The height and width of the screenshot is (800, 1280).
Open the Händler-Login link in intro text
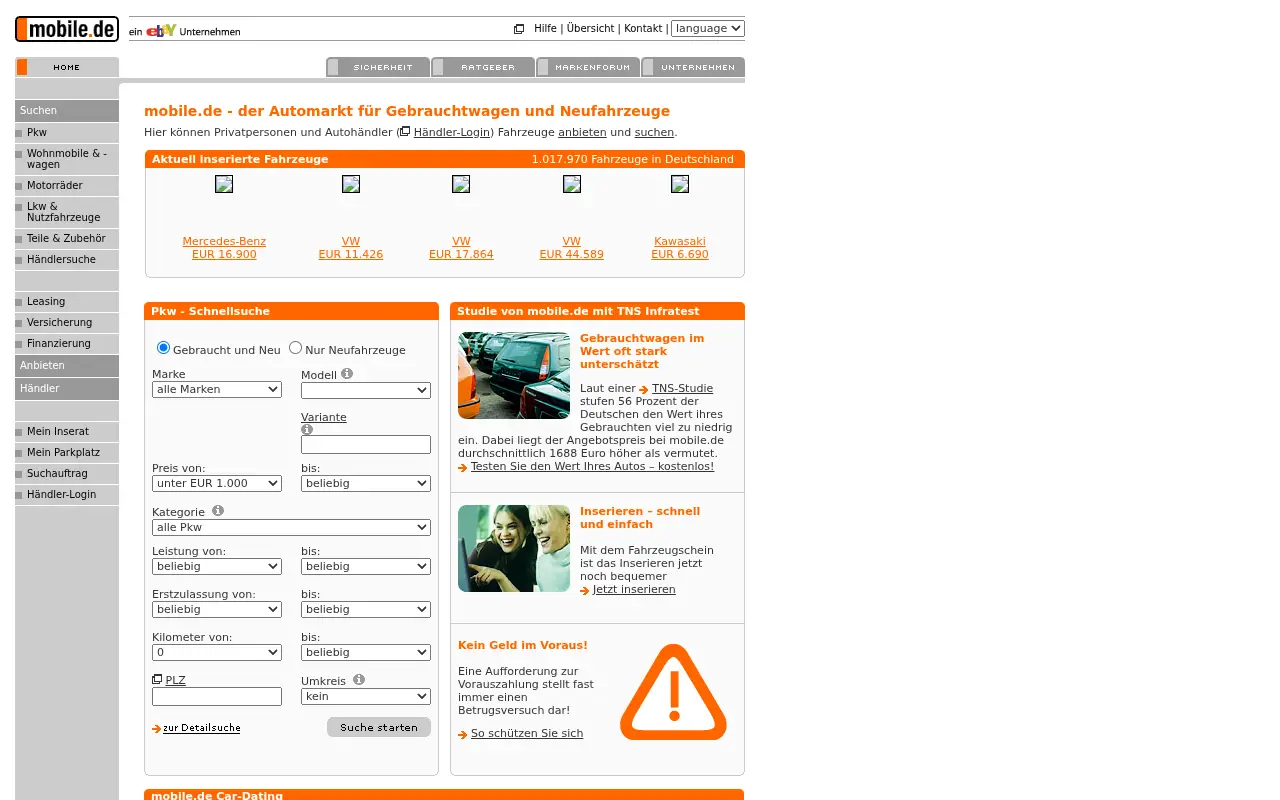452,132
